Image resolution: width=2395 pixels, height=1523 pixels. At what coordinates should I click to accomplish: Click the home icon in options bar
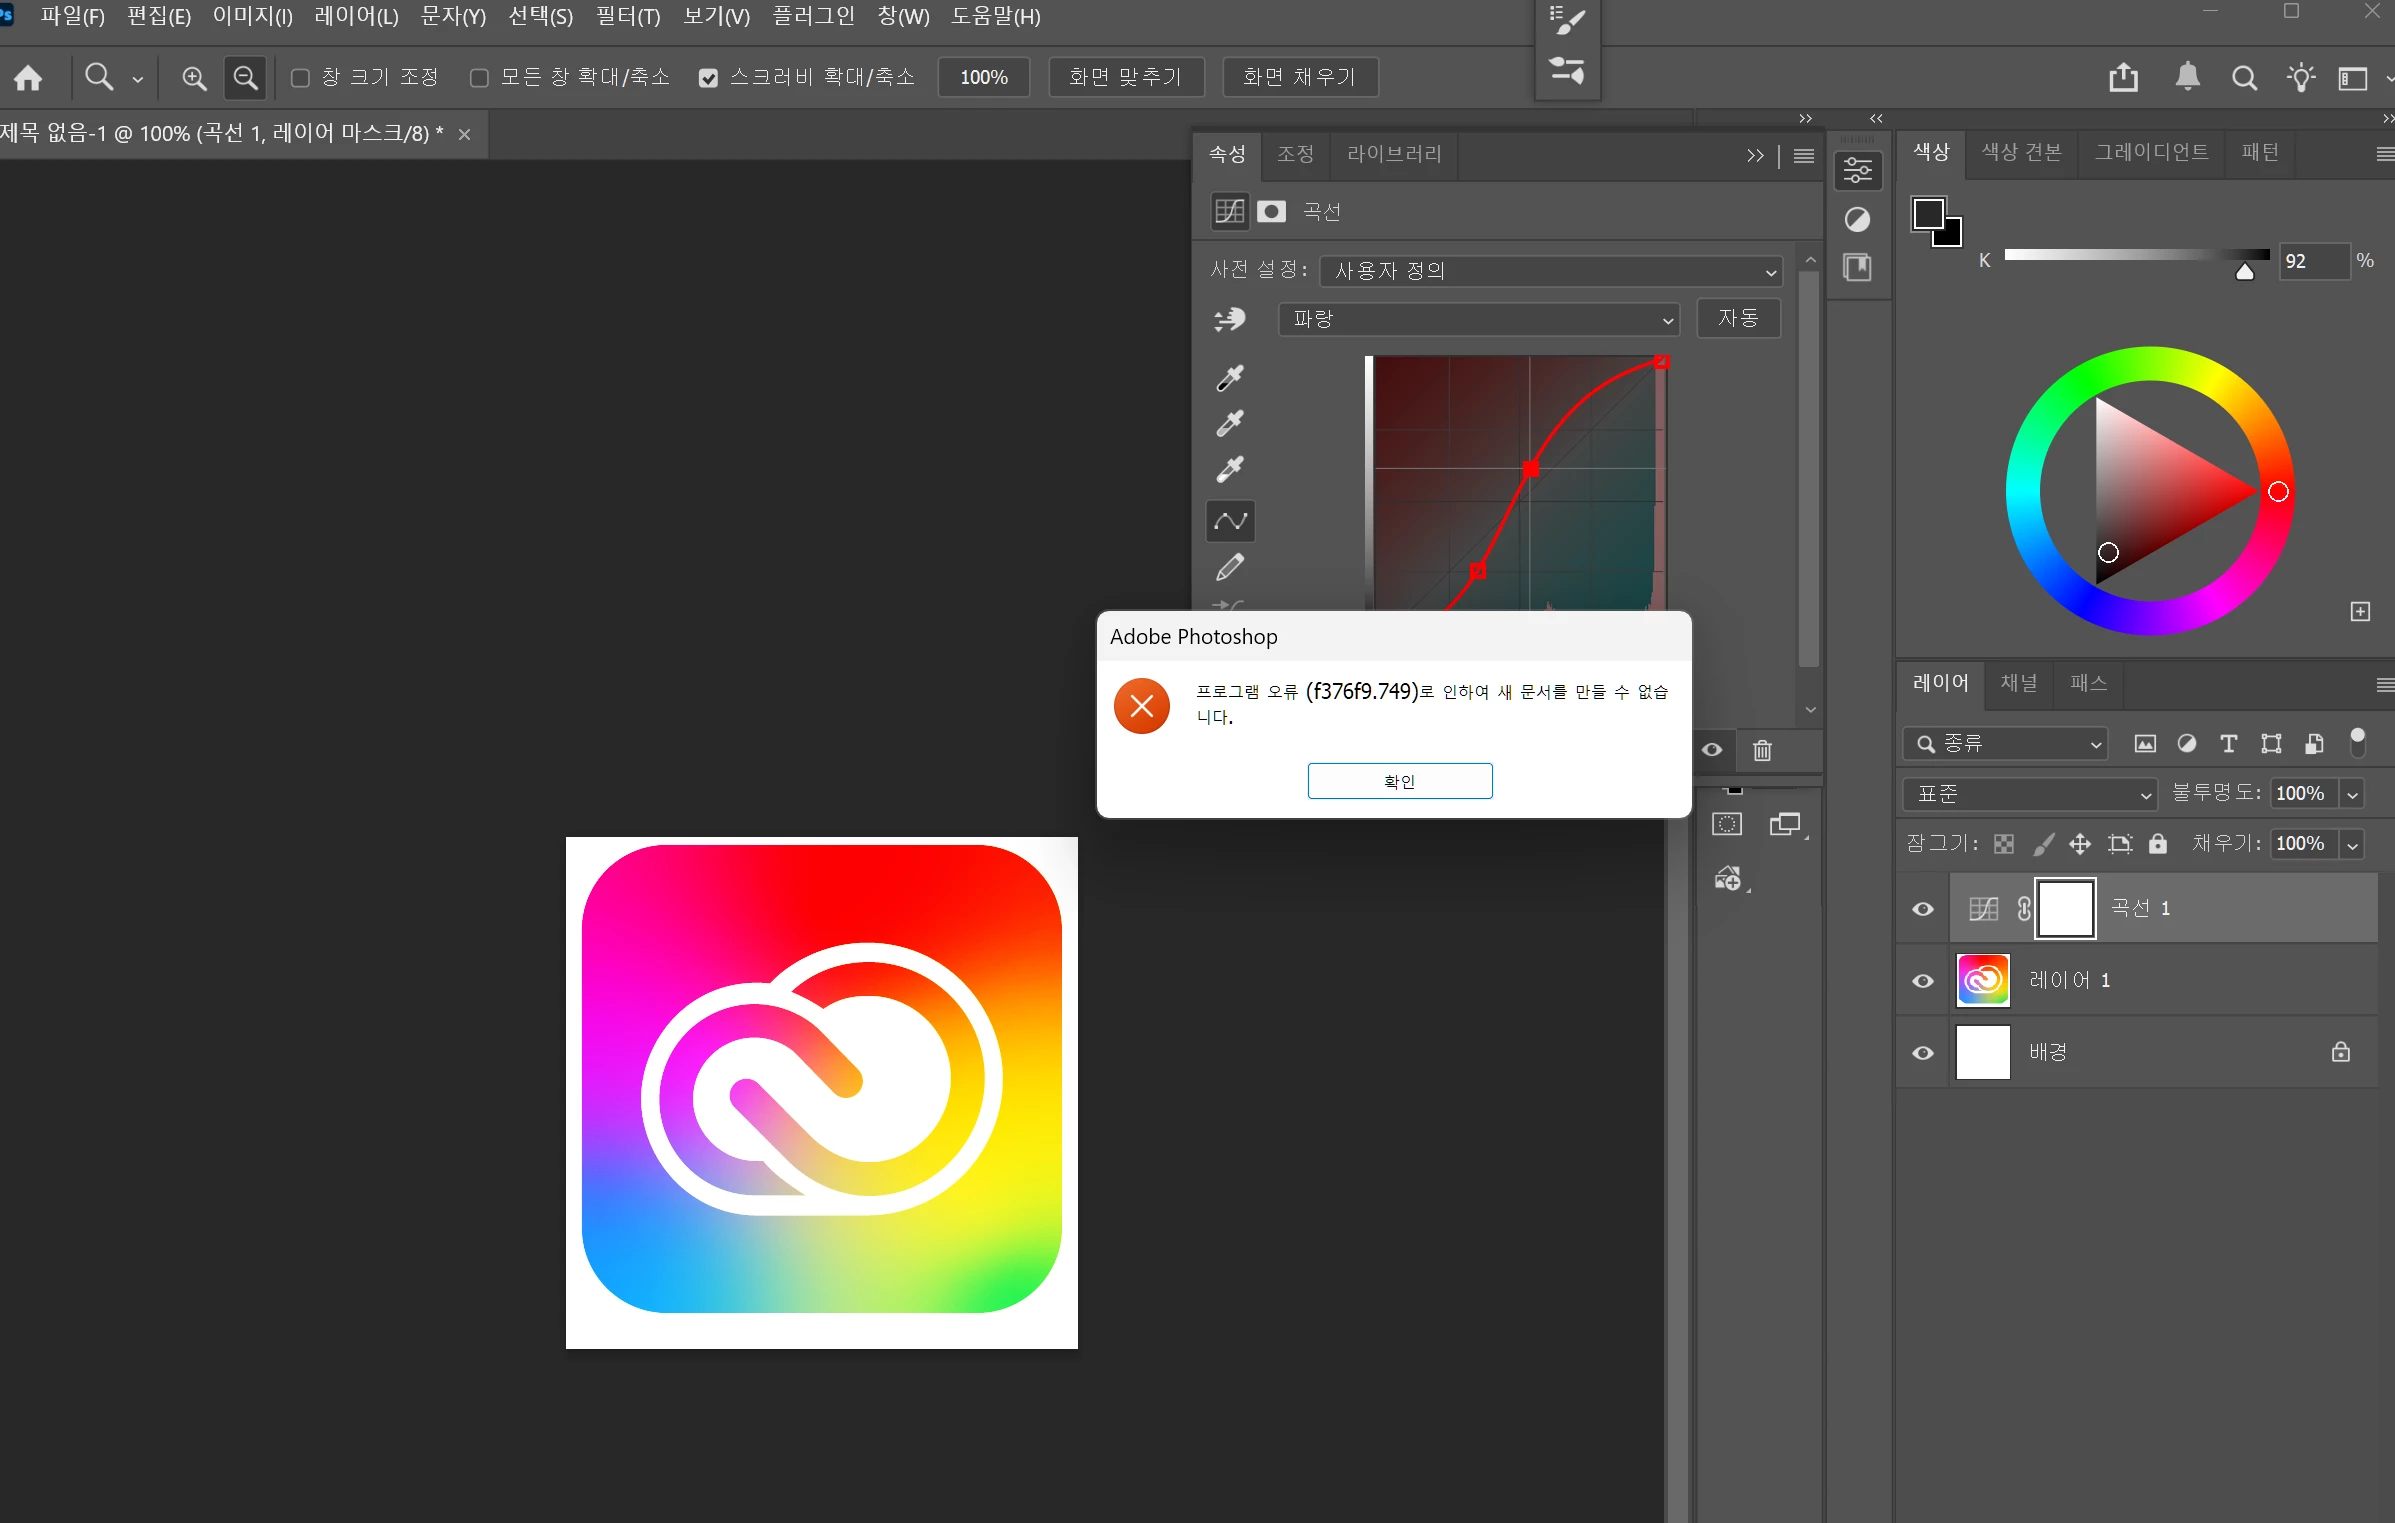pos(28,78)
